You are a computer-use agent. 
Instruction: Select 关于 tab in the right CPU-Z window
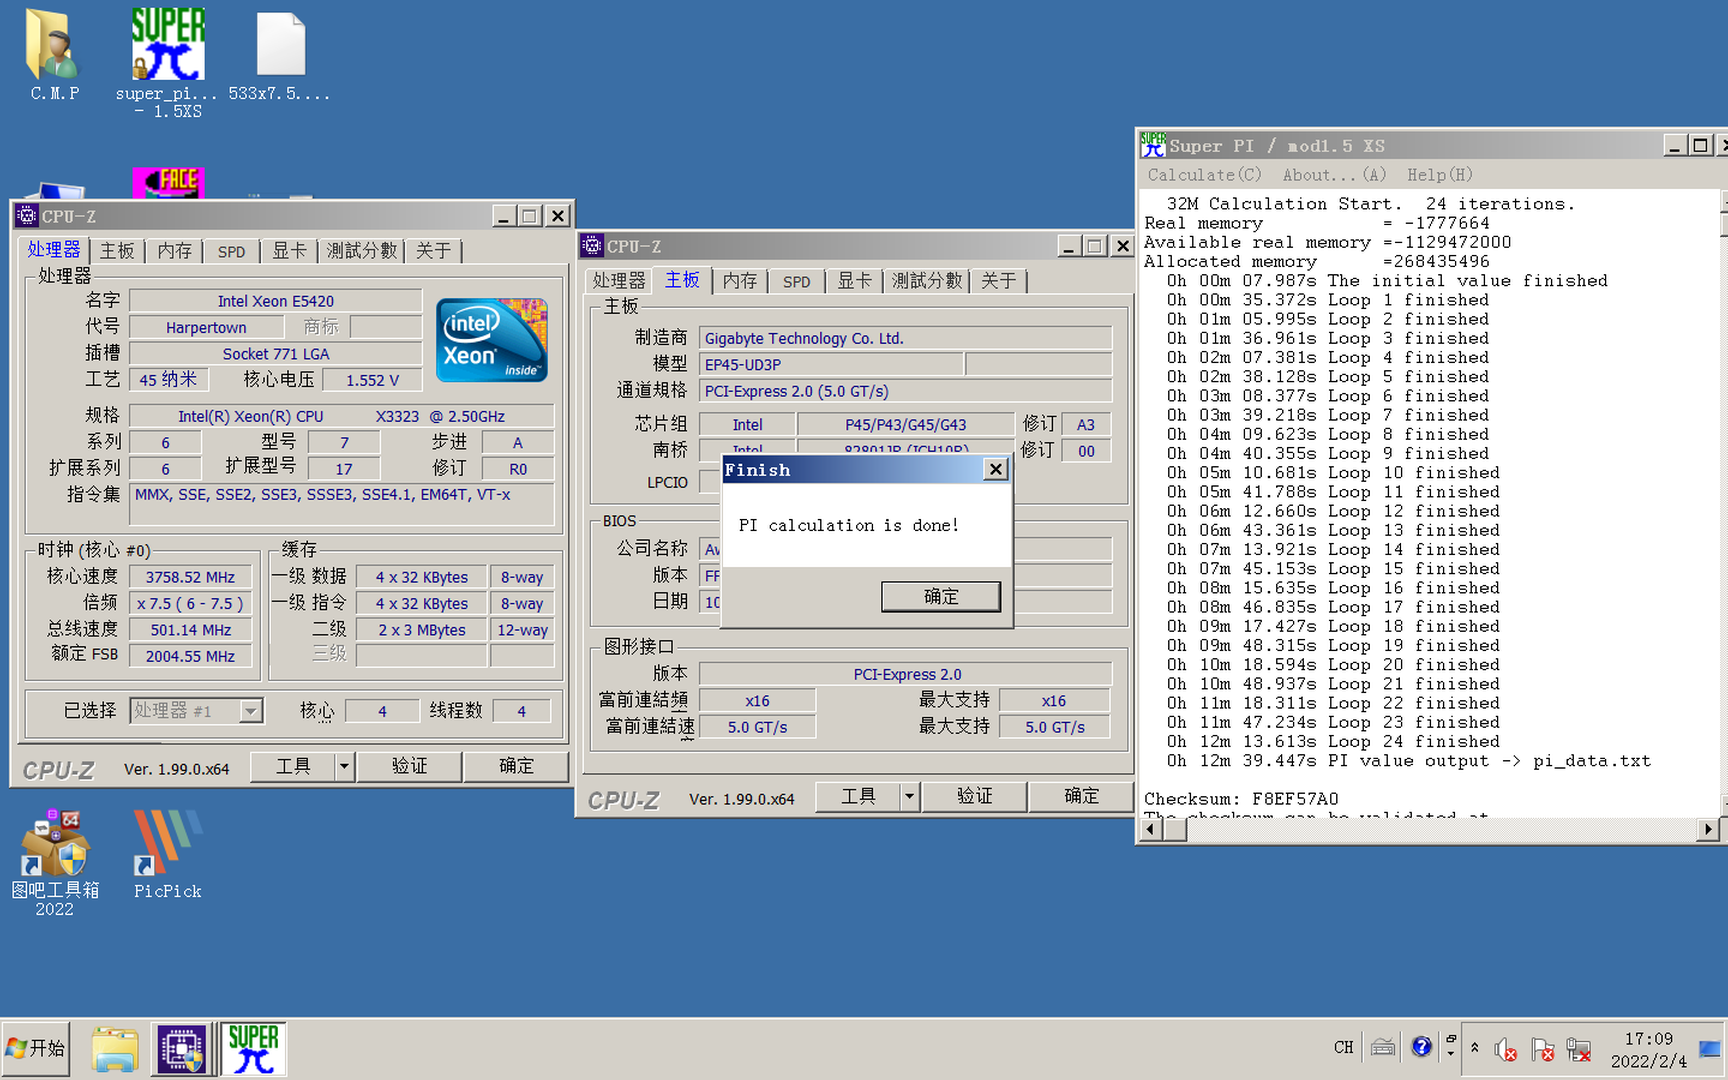[x=998, y=281]
